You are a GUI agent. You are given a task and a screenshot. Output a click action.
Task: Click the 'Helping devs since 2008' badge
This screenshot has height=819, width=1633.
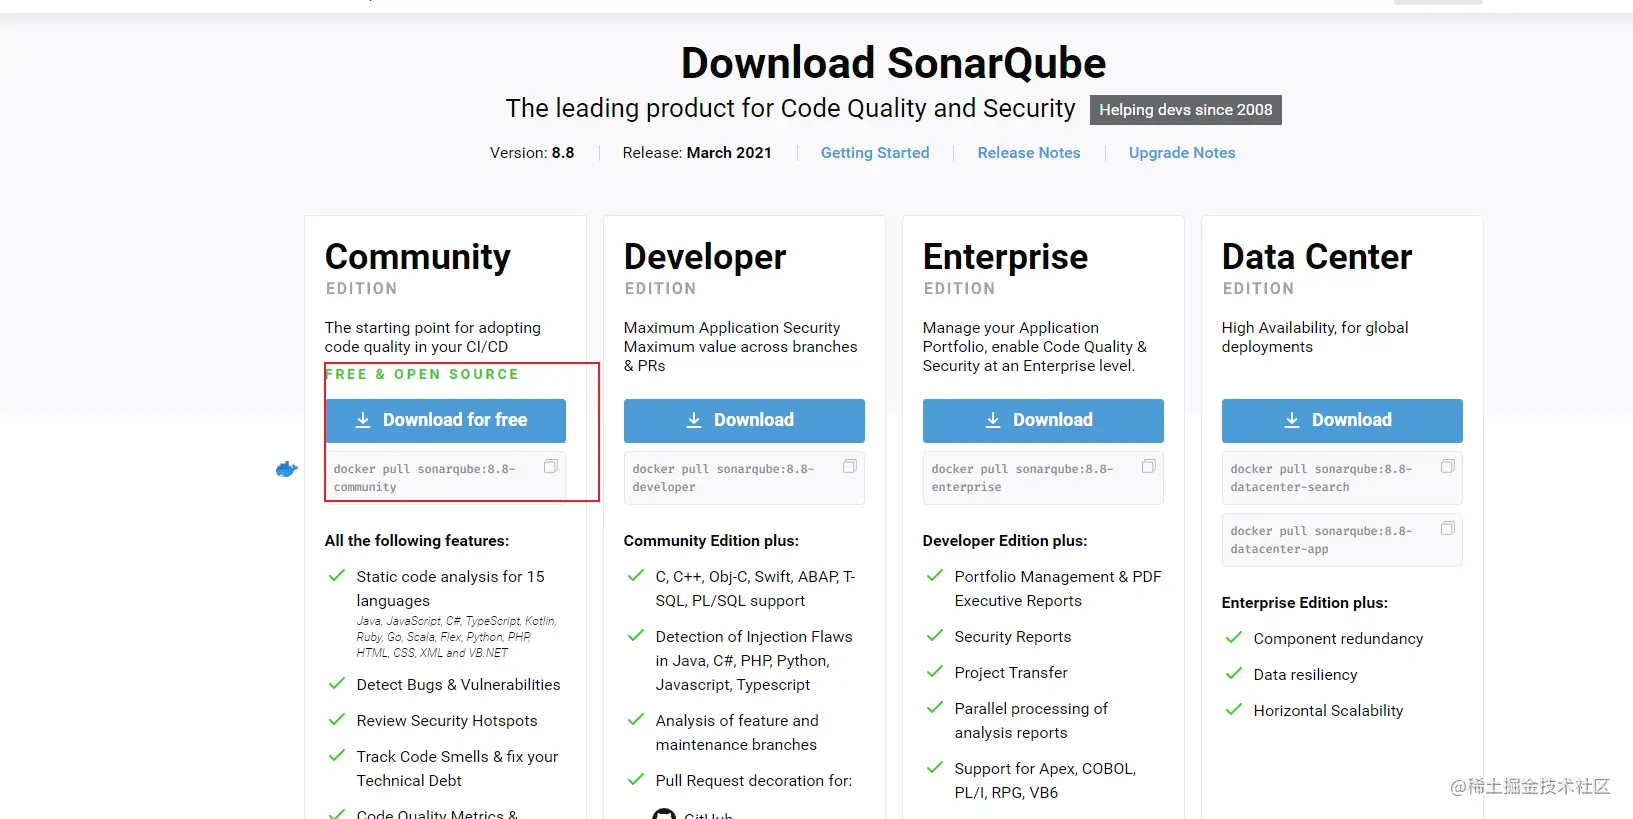[1186, 110]
